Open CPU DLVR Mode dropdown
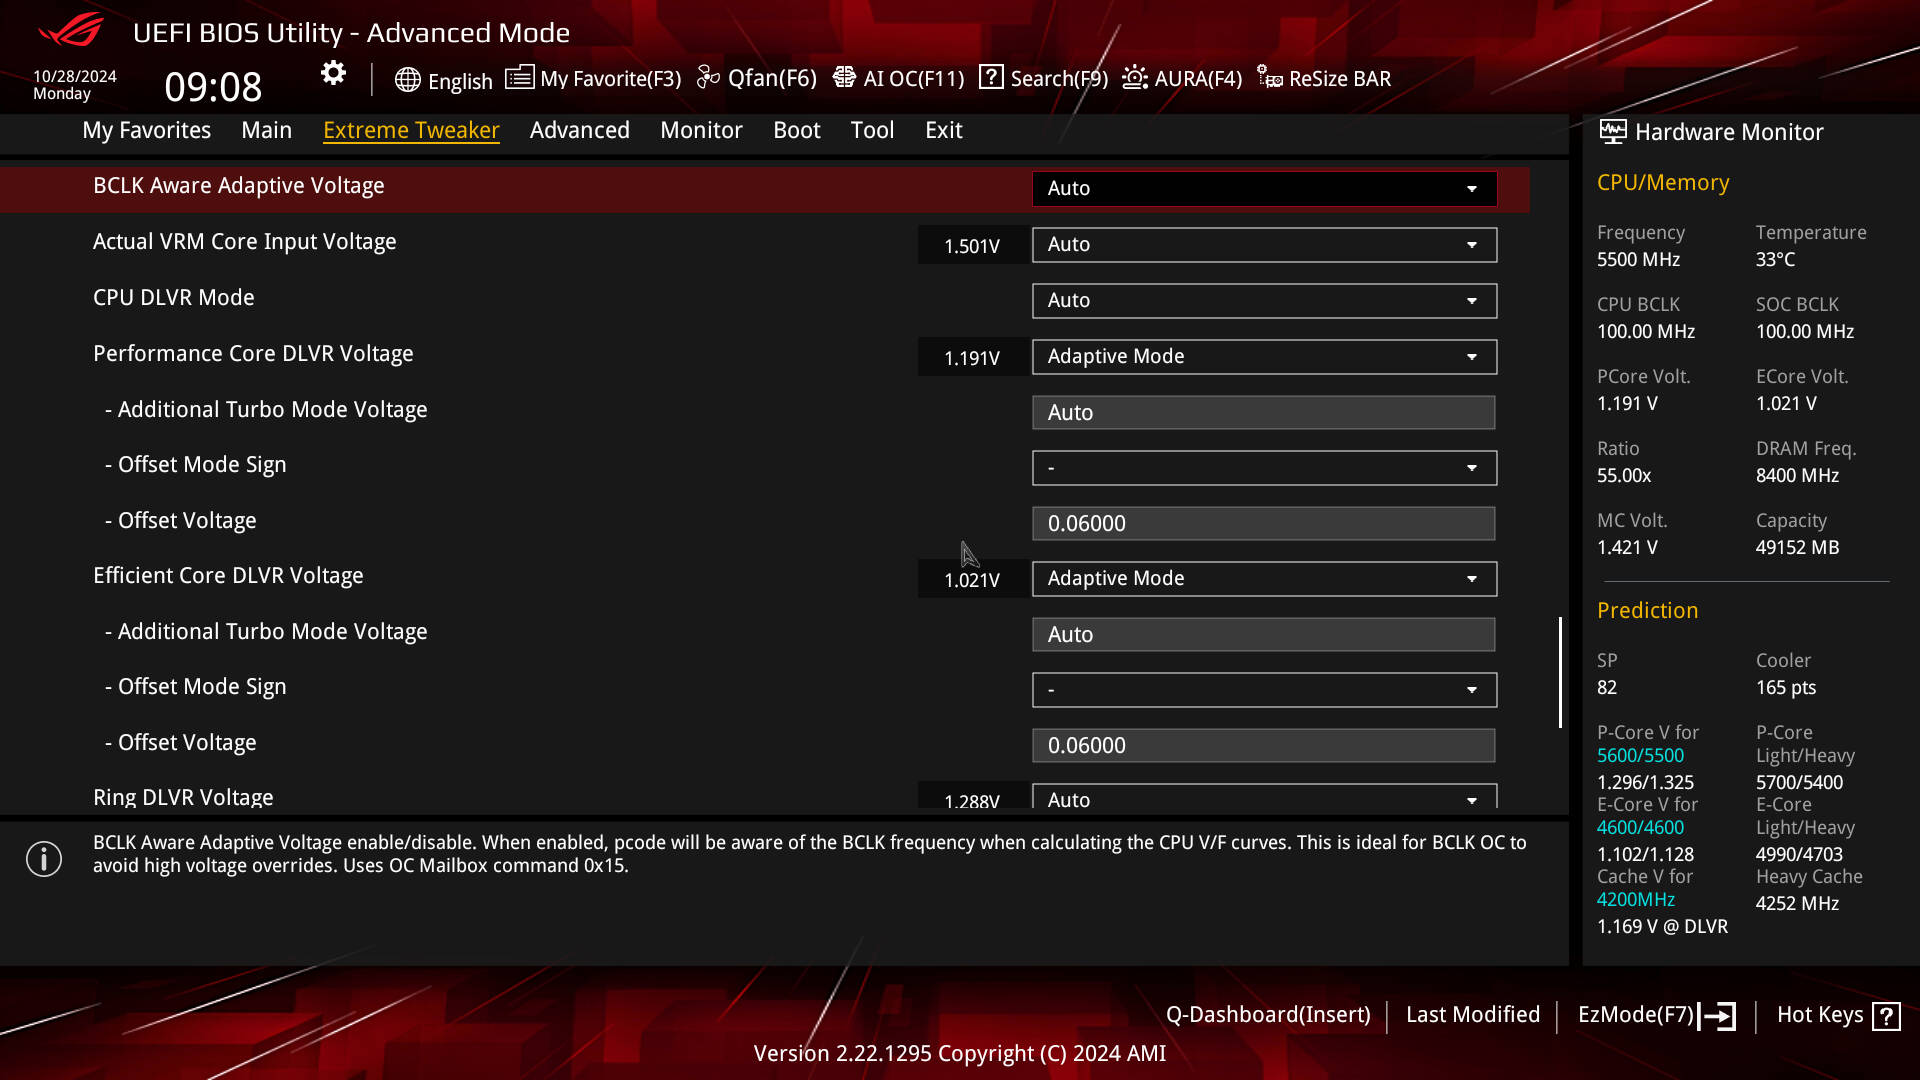Image resolution: width=1920 pixels, height=1080 pixels. pos(1264,301)
